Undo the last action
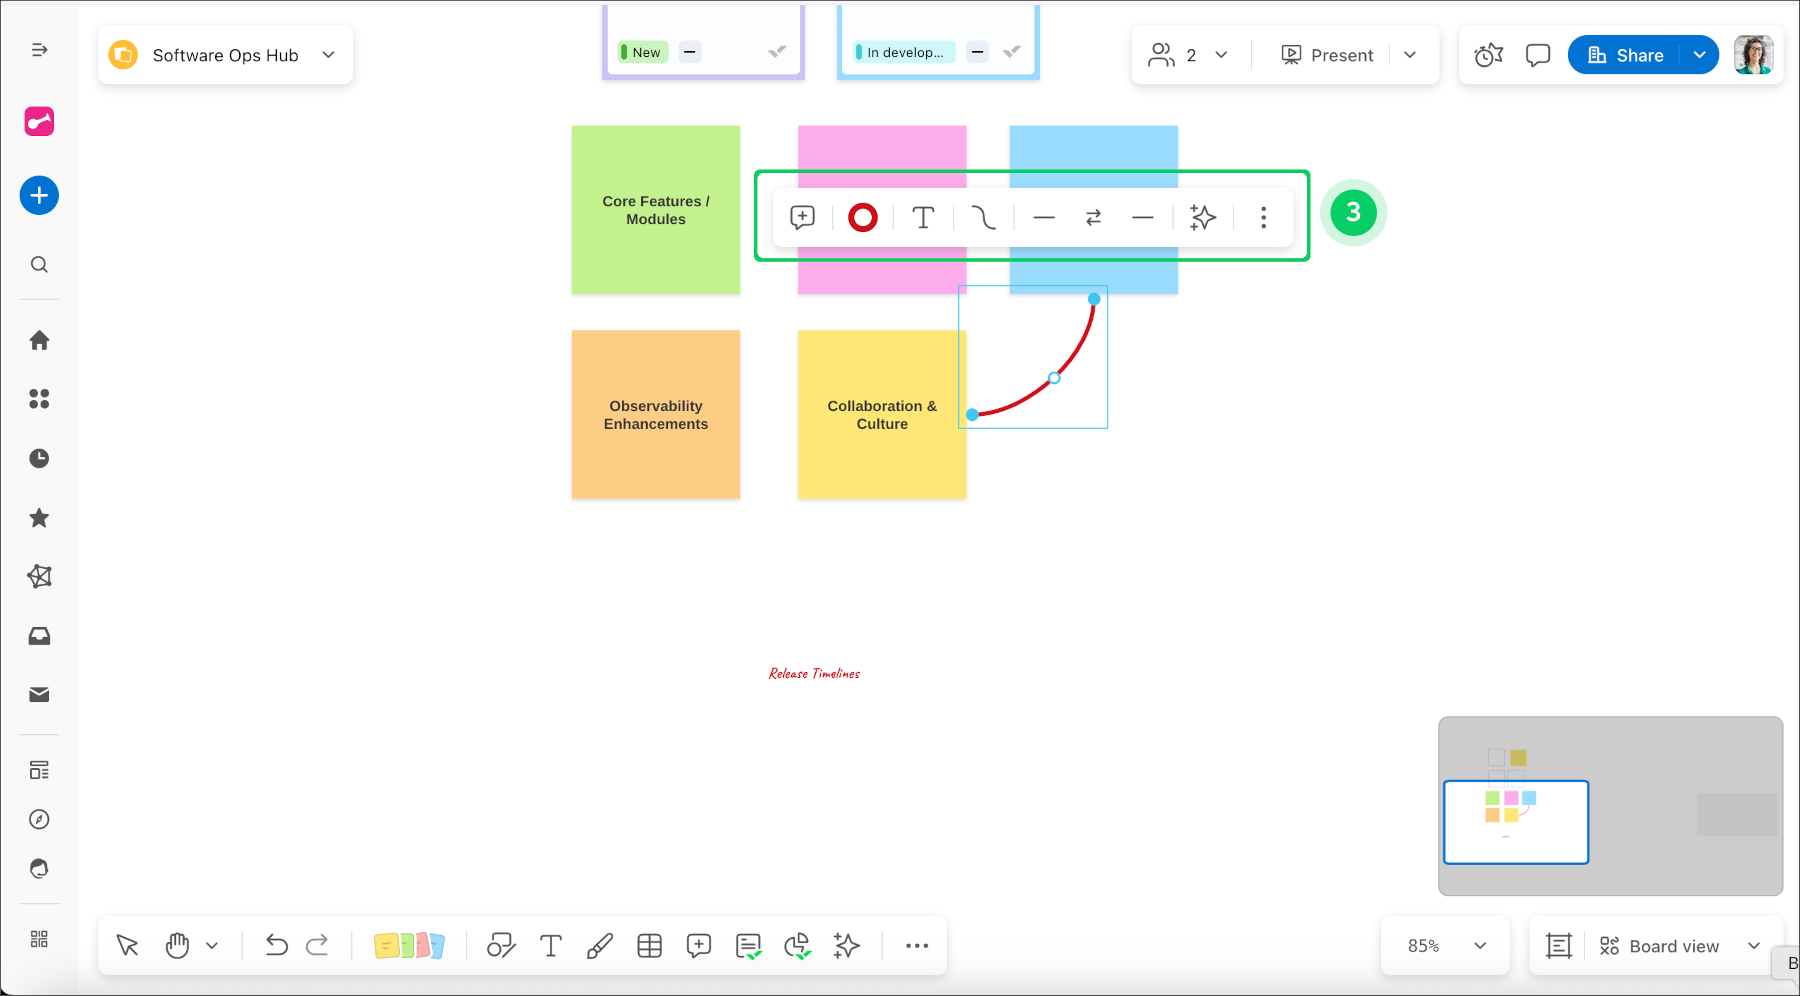1800x996 pixels. click(x=276, y=945)
